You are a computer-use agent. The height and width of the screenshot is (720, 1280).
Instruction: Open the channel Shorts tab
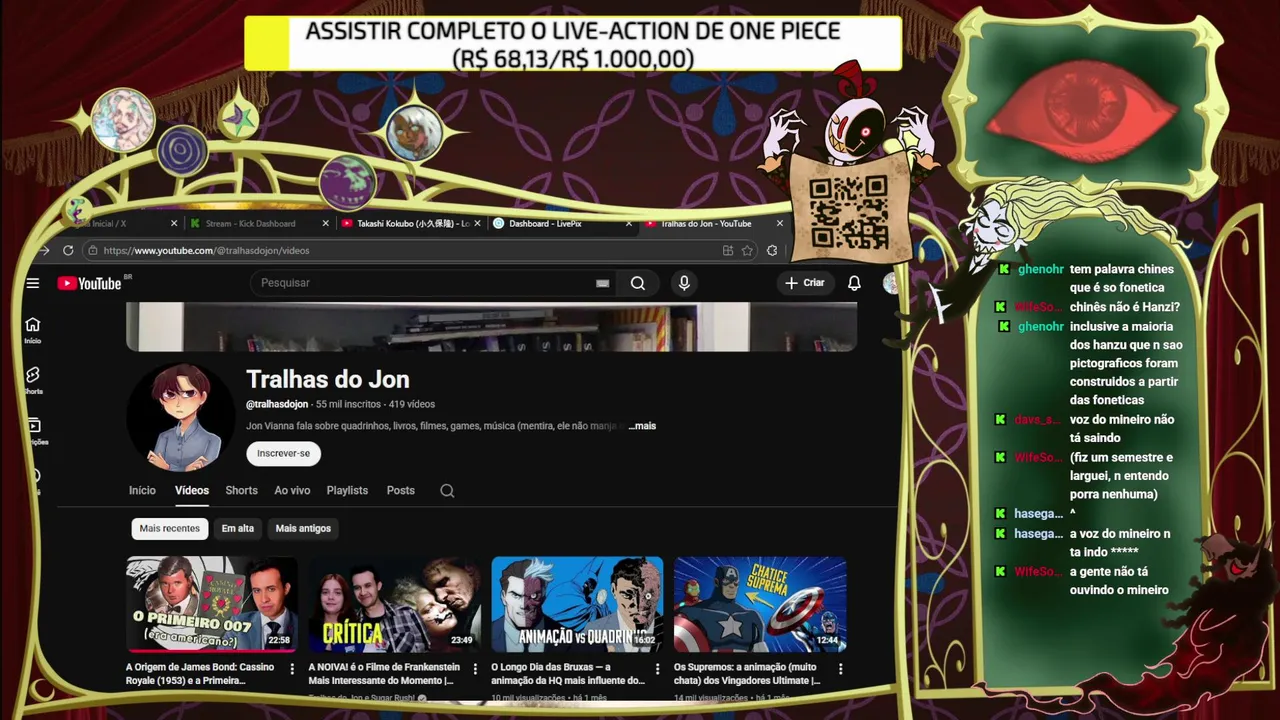point(241,490)
